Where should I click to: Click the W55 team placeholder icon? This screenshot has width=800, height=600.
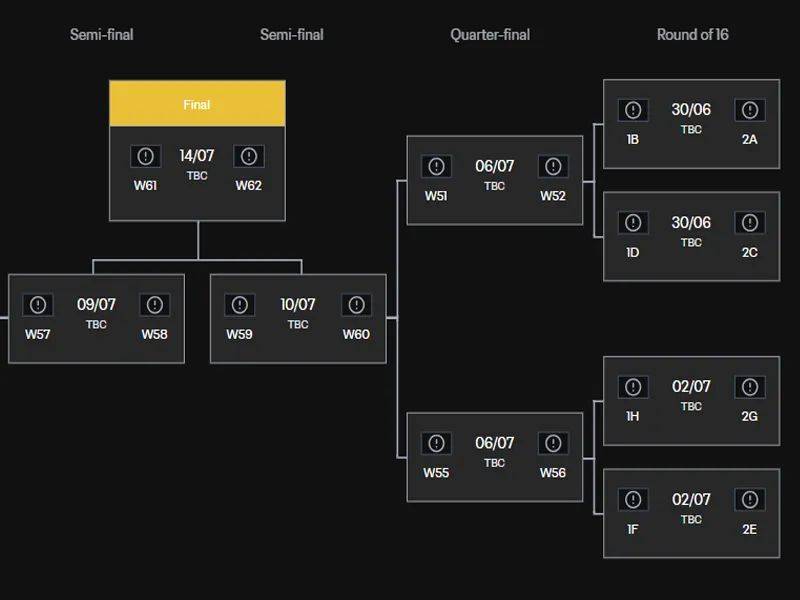coord(436,443)
